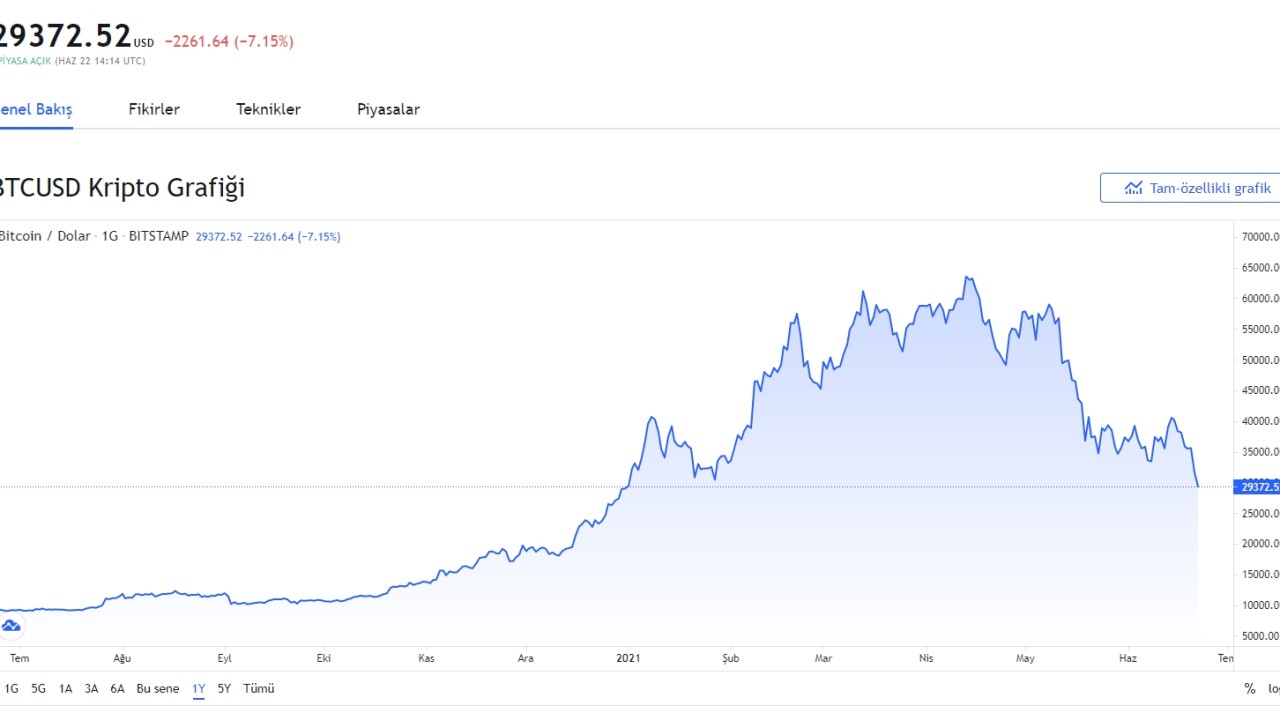The width and height of the screenshot is (1280, 720).
Task: Click the Bitcoin / Dolar symbol legend
Action: click(44, 237)
